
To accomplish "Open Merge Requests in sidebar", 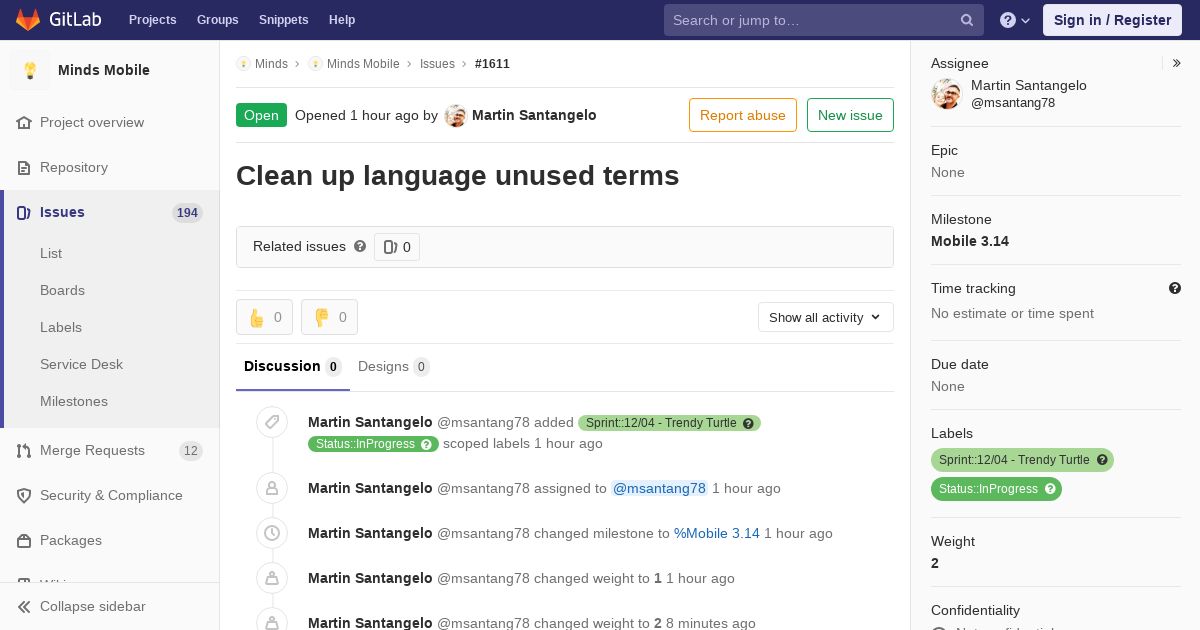I will click(x=110, y=450).
